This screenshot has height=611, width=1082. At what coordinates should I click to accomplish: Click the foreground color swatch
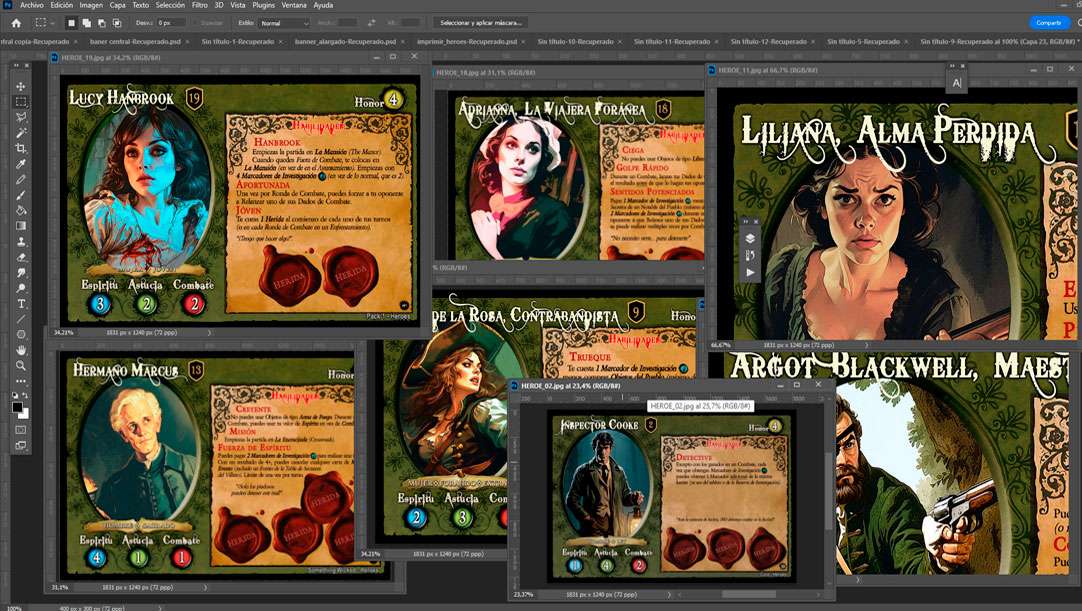[x=17, y=406]
